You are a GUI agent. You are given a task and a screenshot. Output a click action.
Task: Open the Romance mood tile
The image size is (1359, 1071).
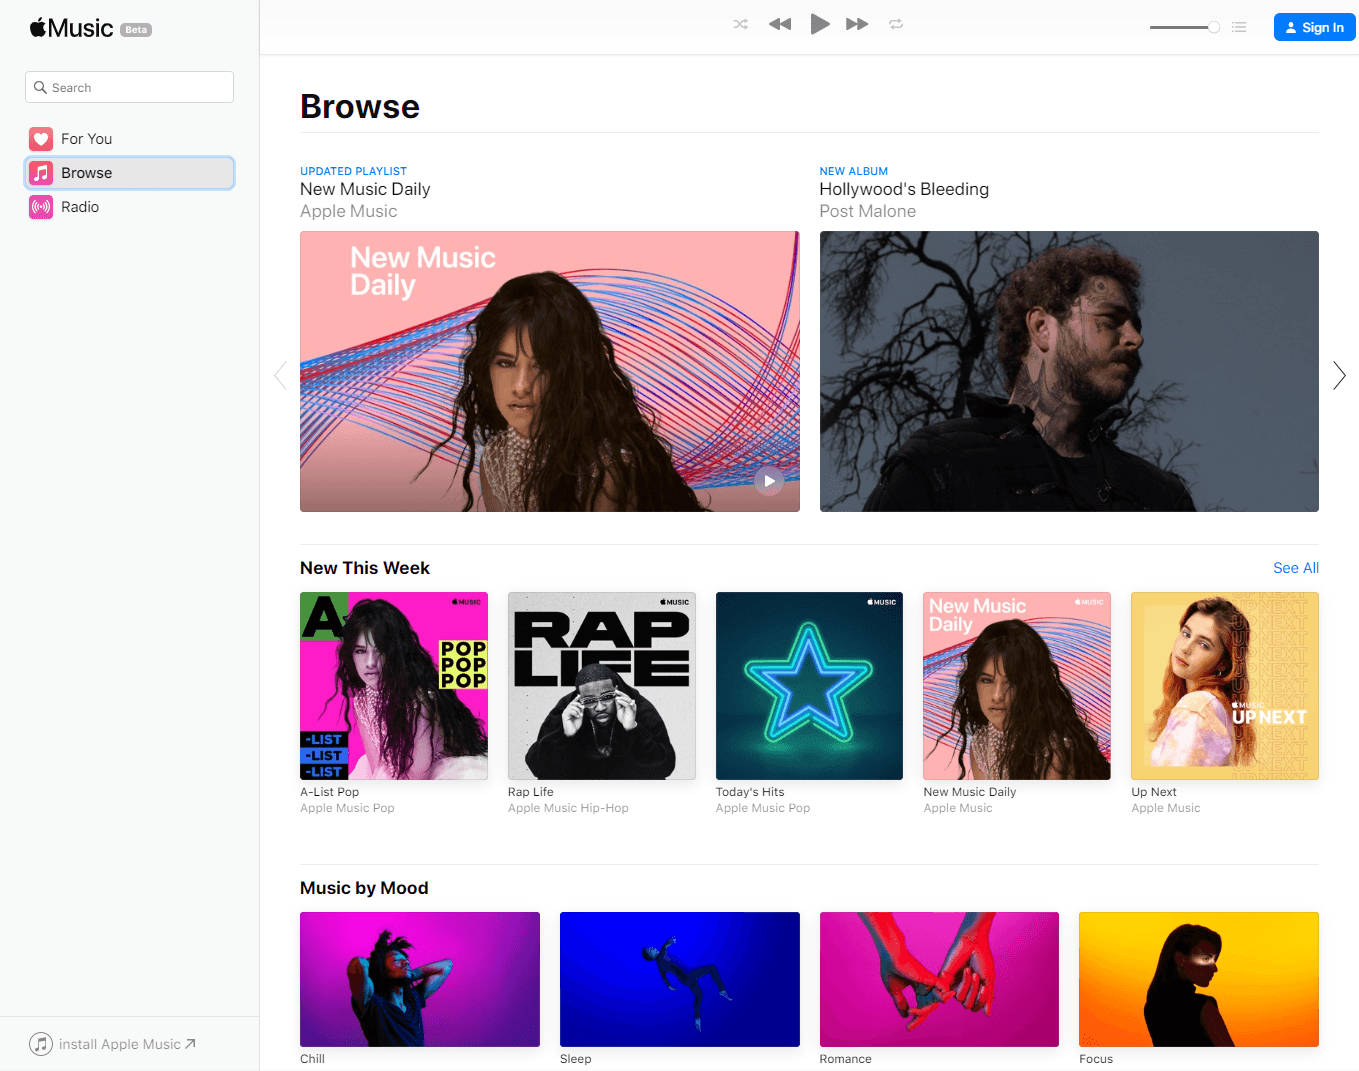click(x=939, y=979)
